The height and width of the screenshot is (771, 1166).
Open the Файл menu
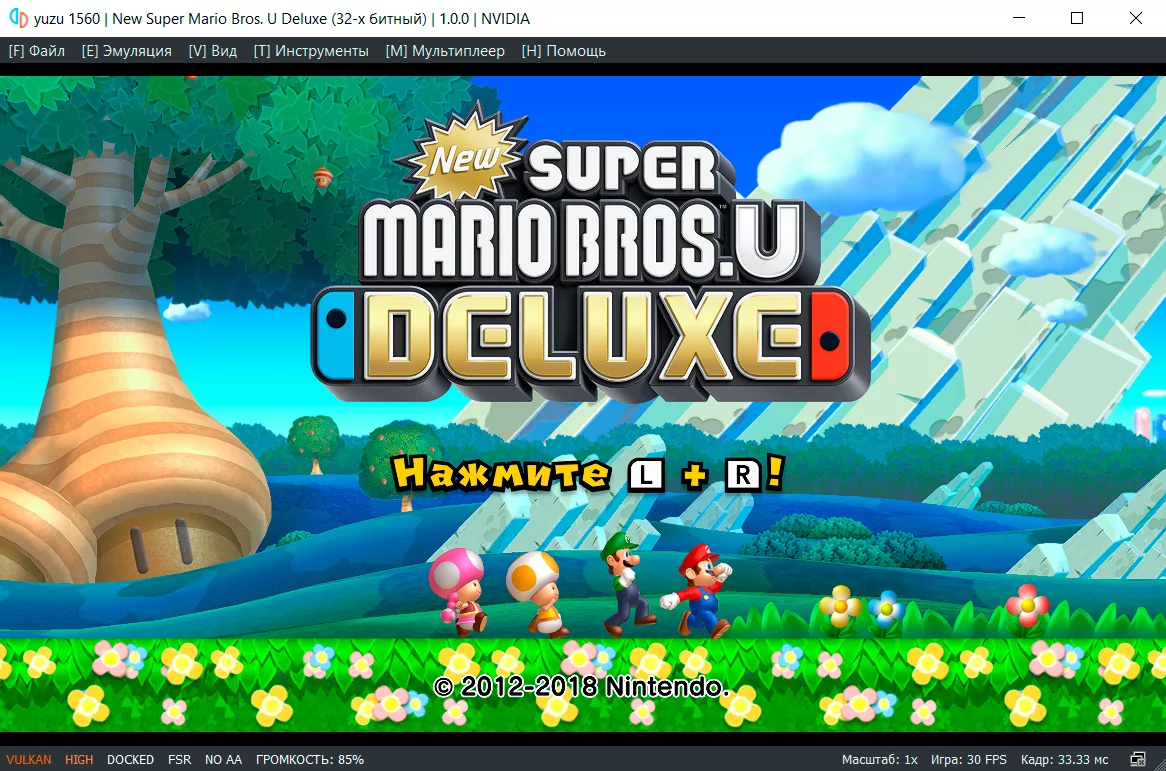(x=36, y=51)
